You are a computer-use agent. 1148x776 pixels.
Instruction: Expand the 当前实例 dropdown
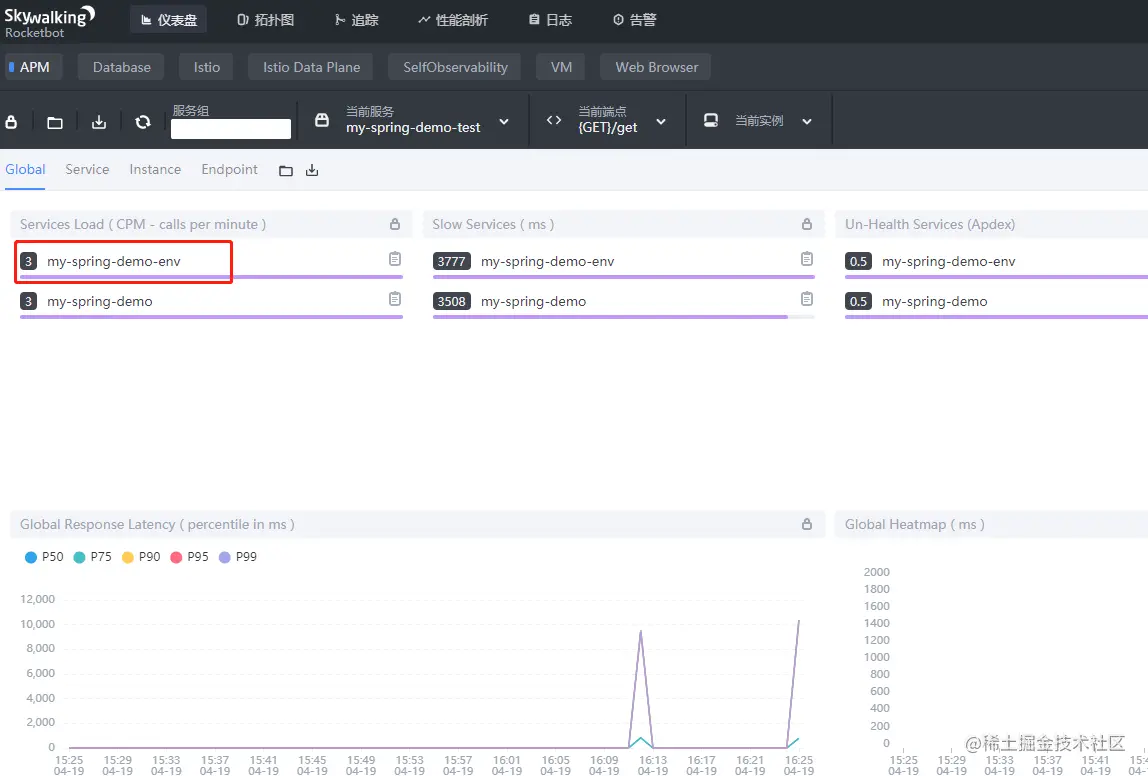pyautogui.click(x=807, y=122)
